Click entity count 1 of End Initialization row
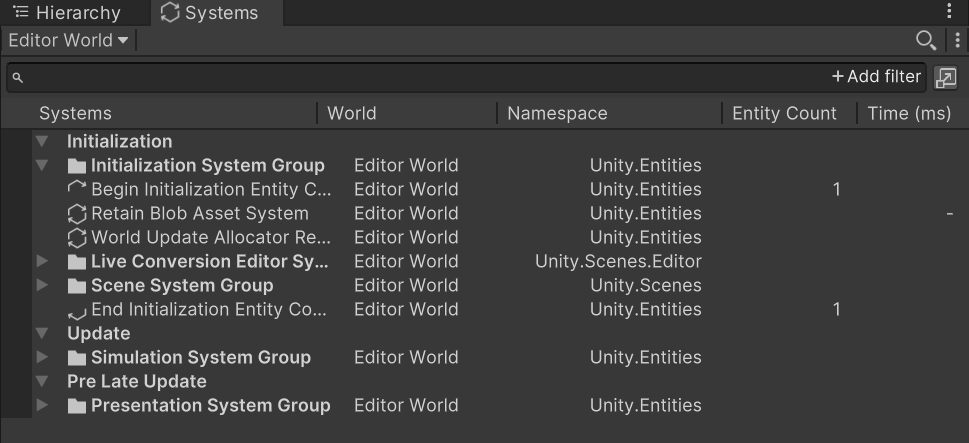This screenshot has height=443, width=969. [836, 310]
